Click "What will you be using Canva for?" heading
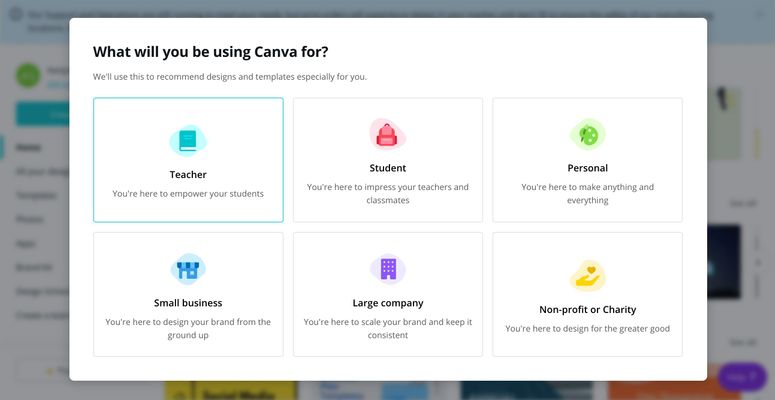775x400 pixels. [210, 52]
